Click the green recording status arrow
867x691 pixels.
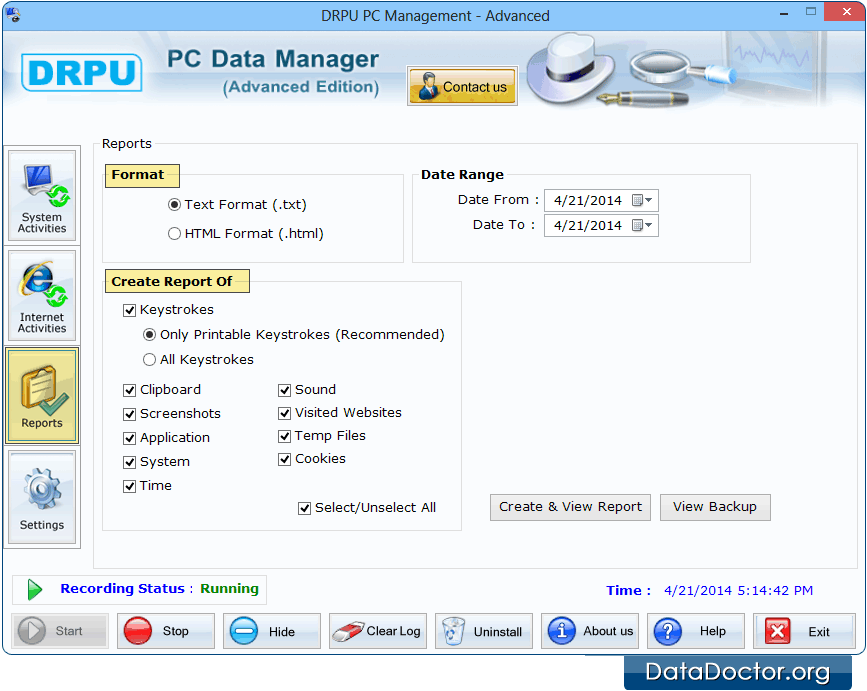pos(35,590)
